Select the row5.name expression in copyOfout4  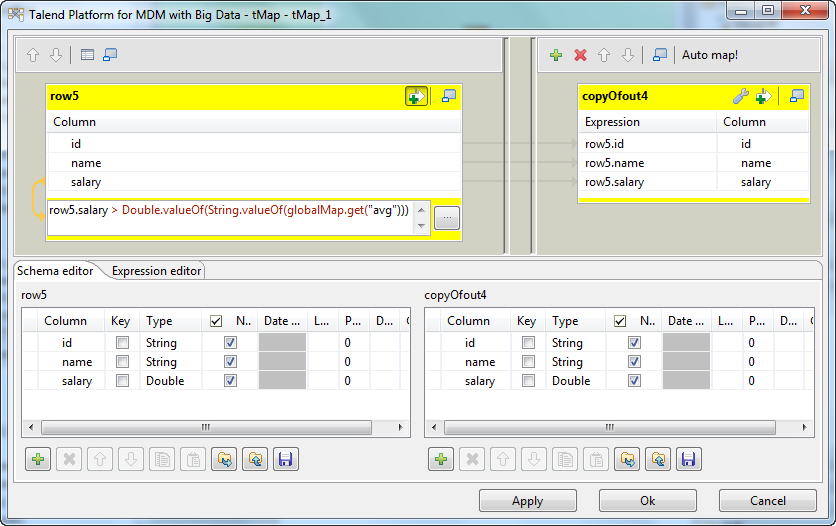(x=647, y=163)
